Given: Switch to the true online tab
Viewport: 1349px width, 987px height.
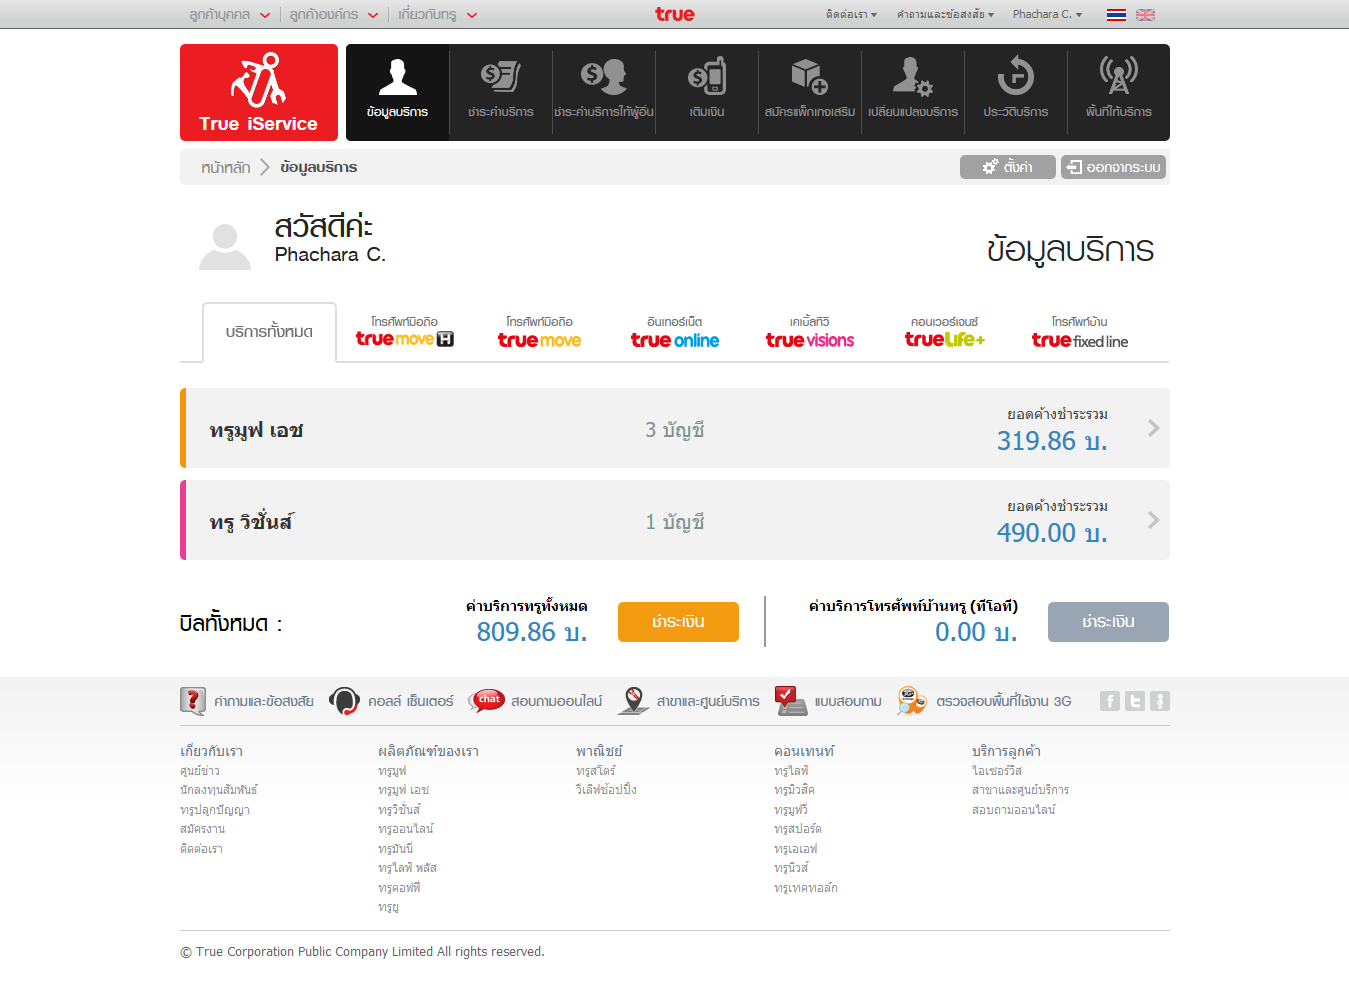Looking at the screenshot, I should tap(675, 332).
